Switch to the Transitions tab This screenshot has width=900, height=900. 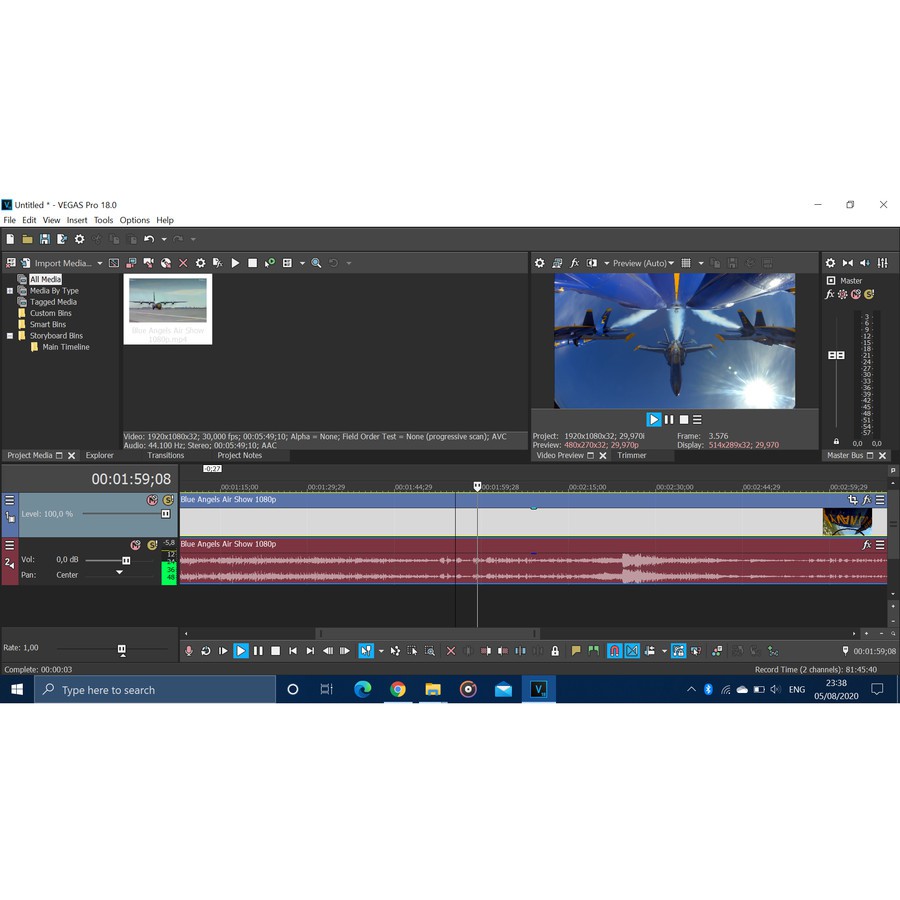166,455
